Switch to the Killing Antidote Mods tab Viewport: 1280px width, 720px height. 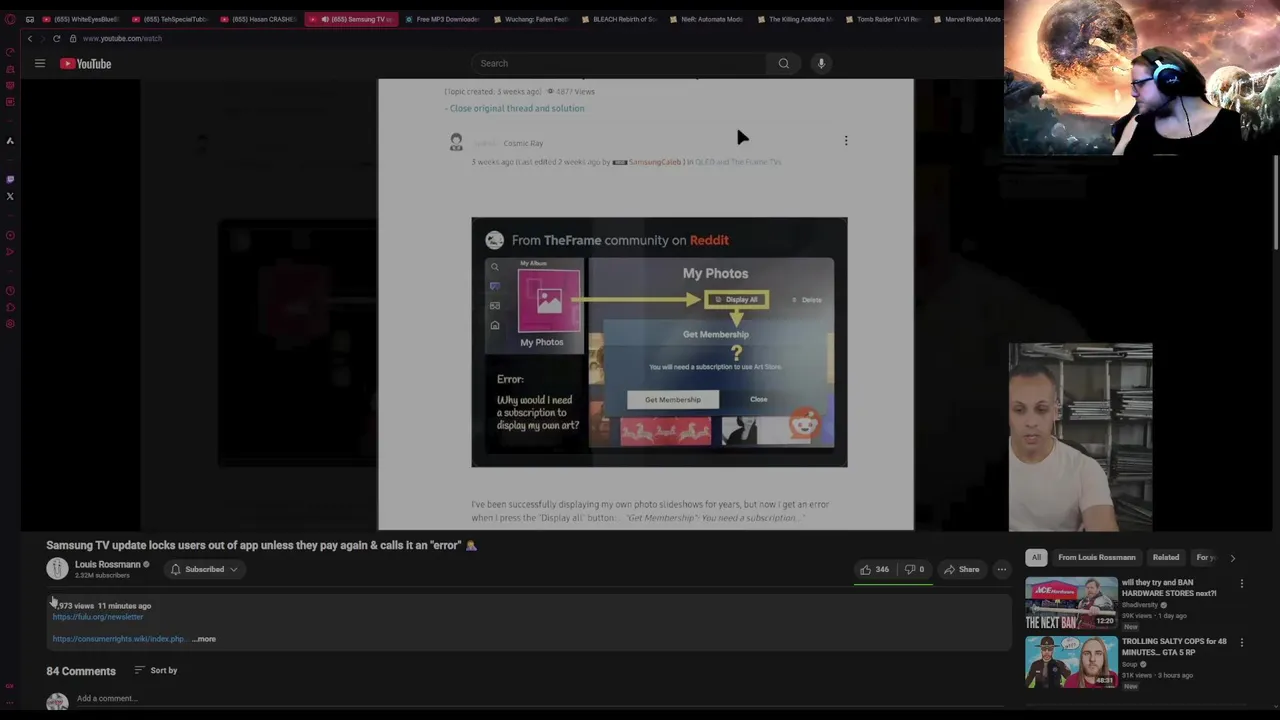point(795,19)
